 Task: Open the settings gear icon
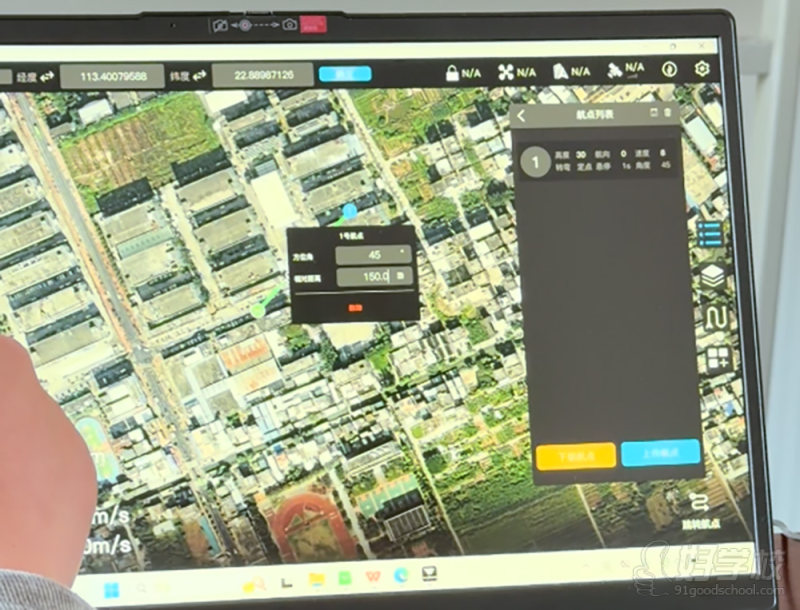click(703, 68)
